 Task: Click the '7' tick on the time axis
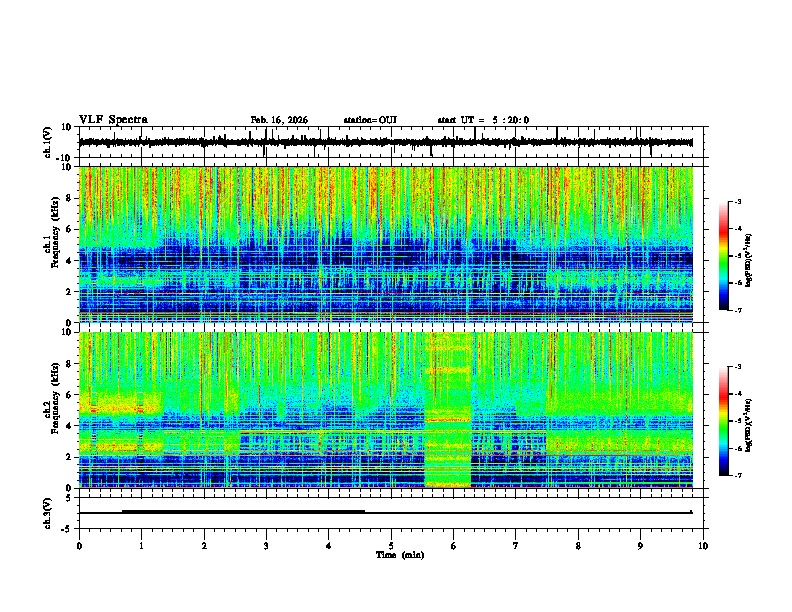coord(516,546)
